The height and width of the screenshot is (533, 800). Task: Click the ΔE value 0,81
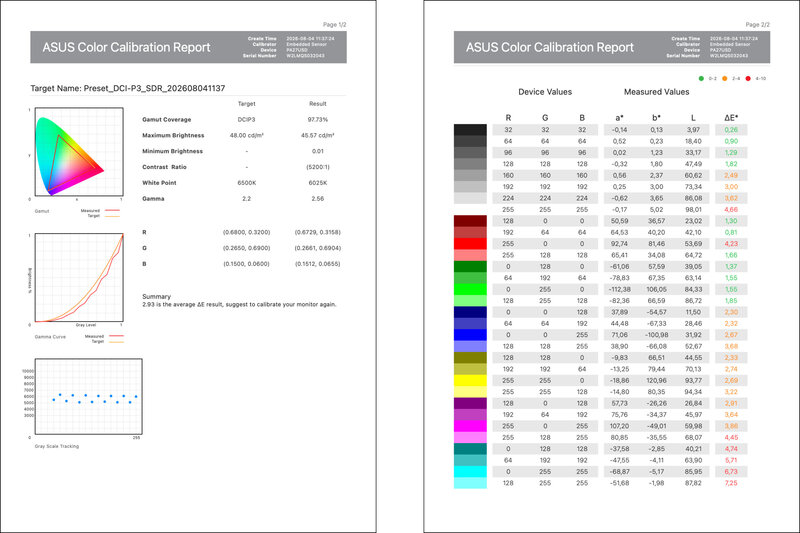[731, 232]
